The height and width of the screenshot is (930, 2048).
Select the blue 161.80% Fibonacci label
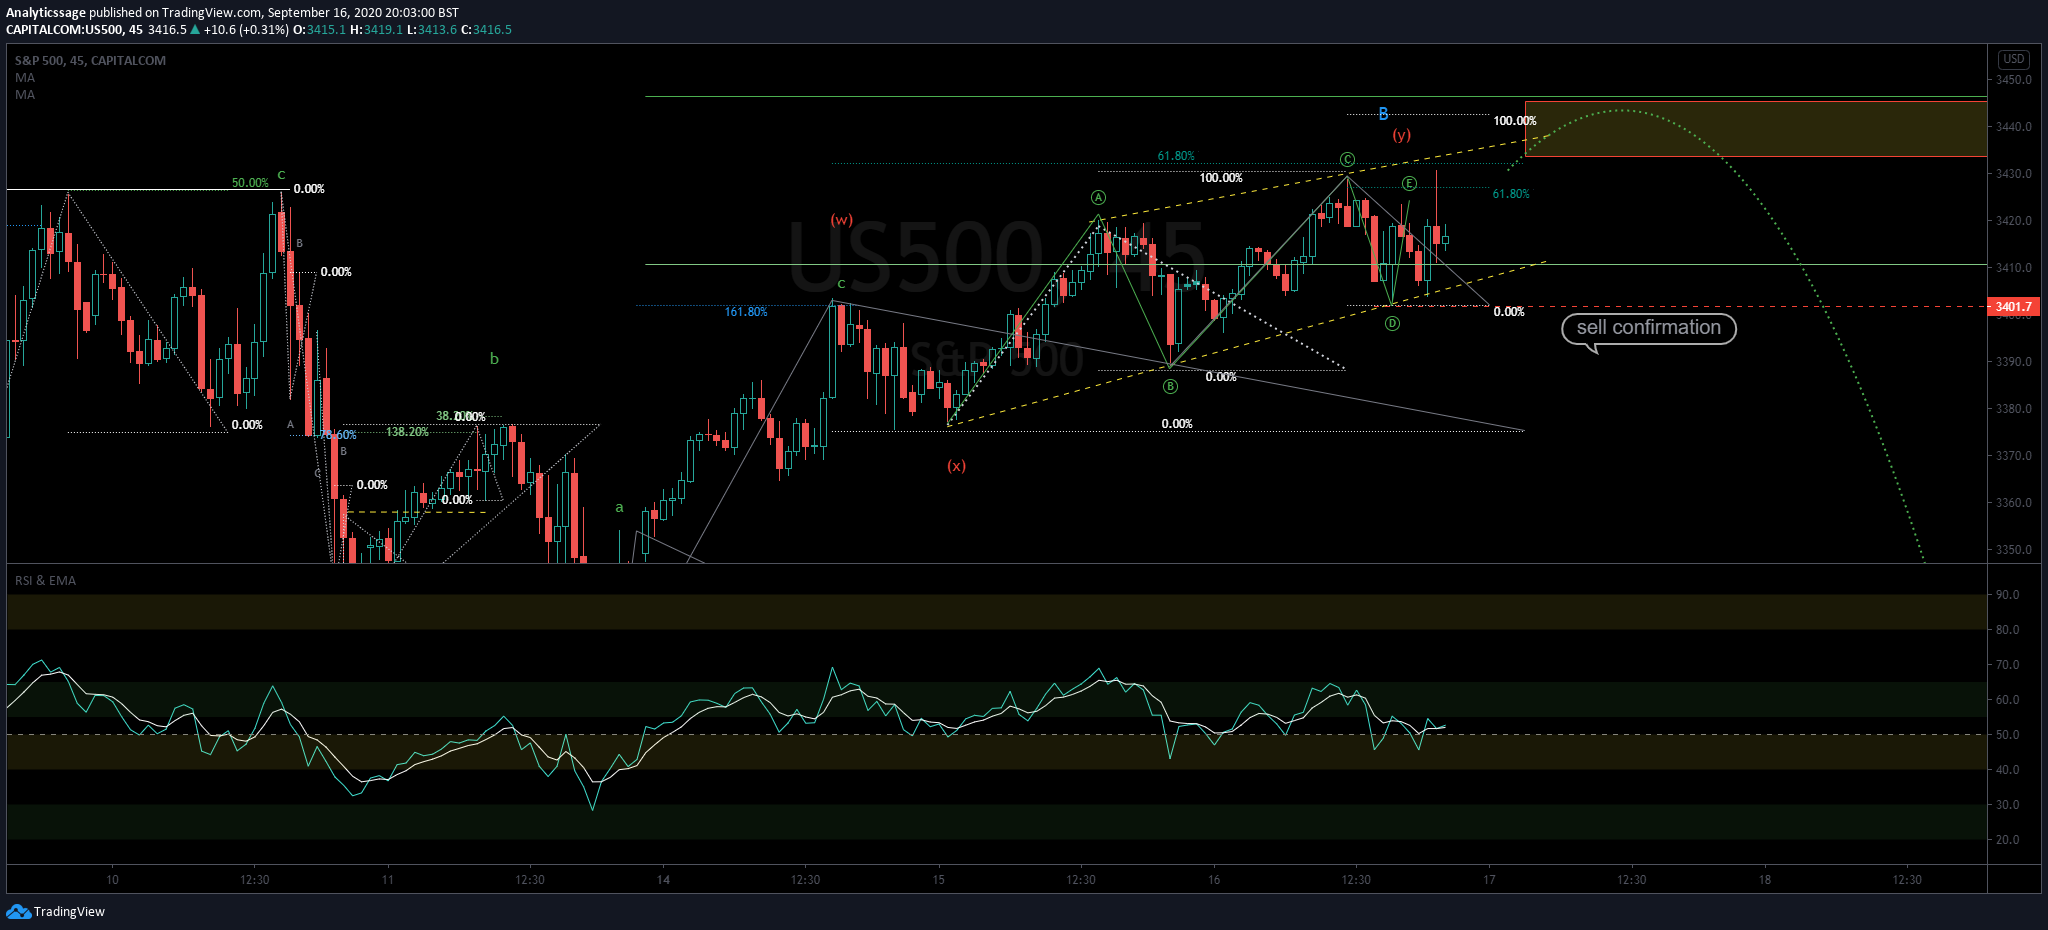[746, 313]
